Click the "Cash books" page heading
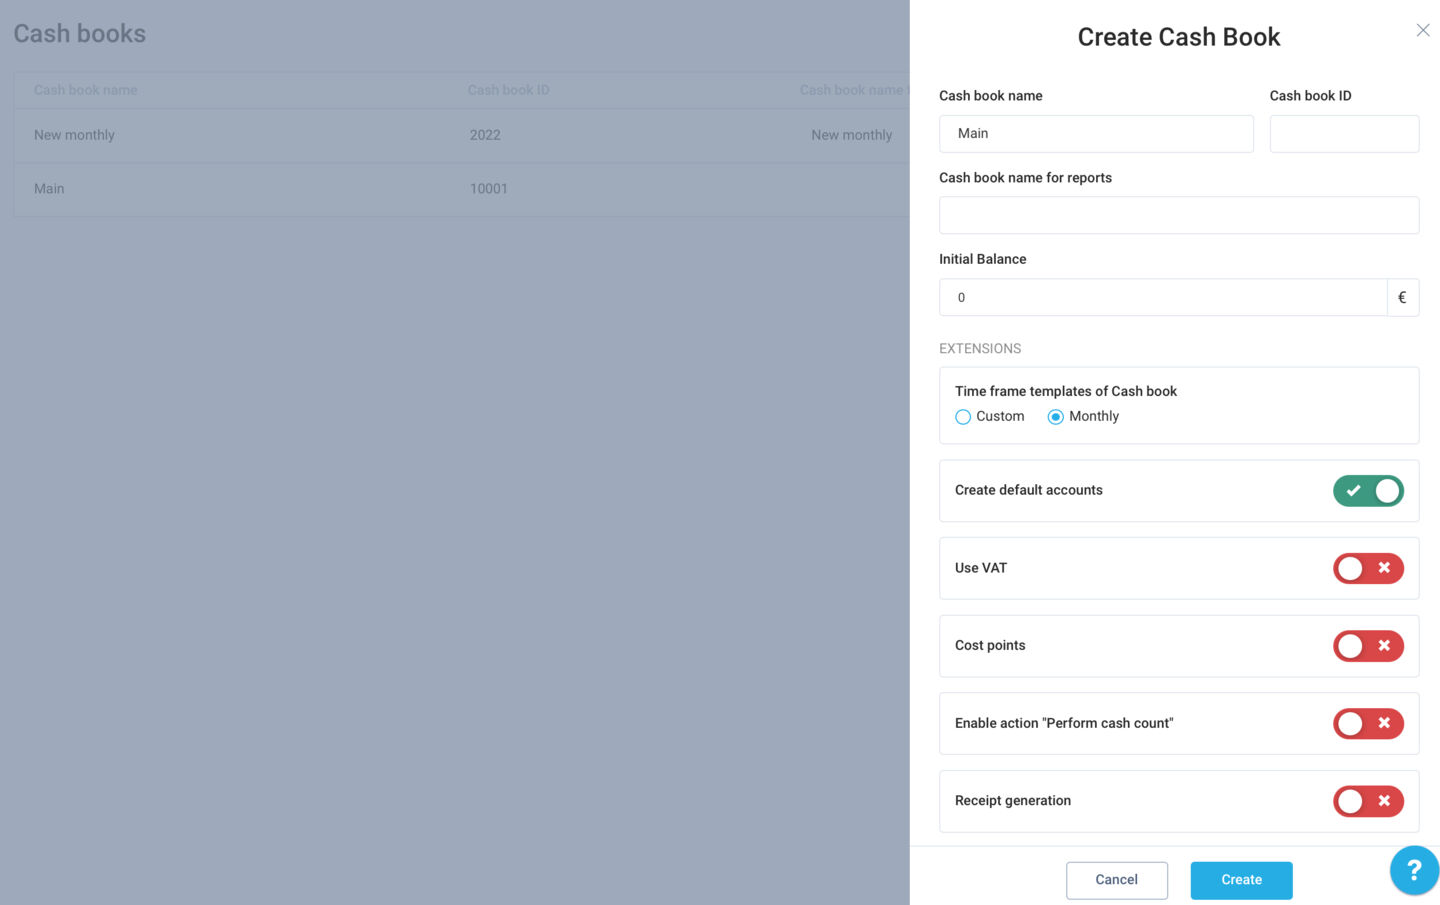 (80, 34)
